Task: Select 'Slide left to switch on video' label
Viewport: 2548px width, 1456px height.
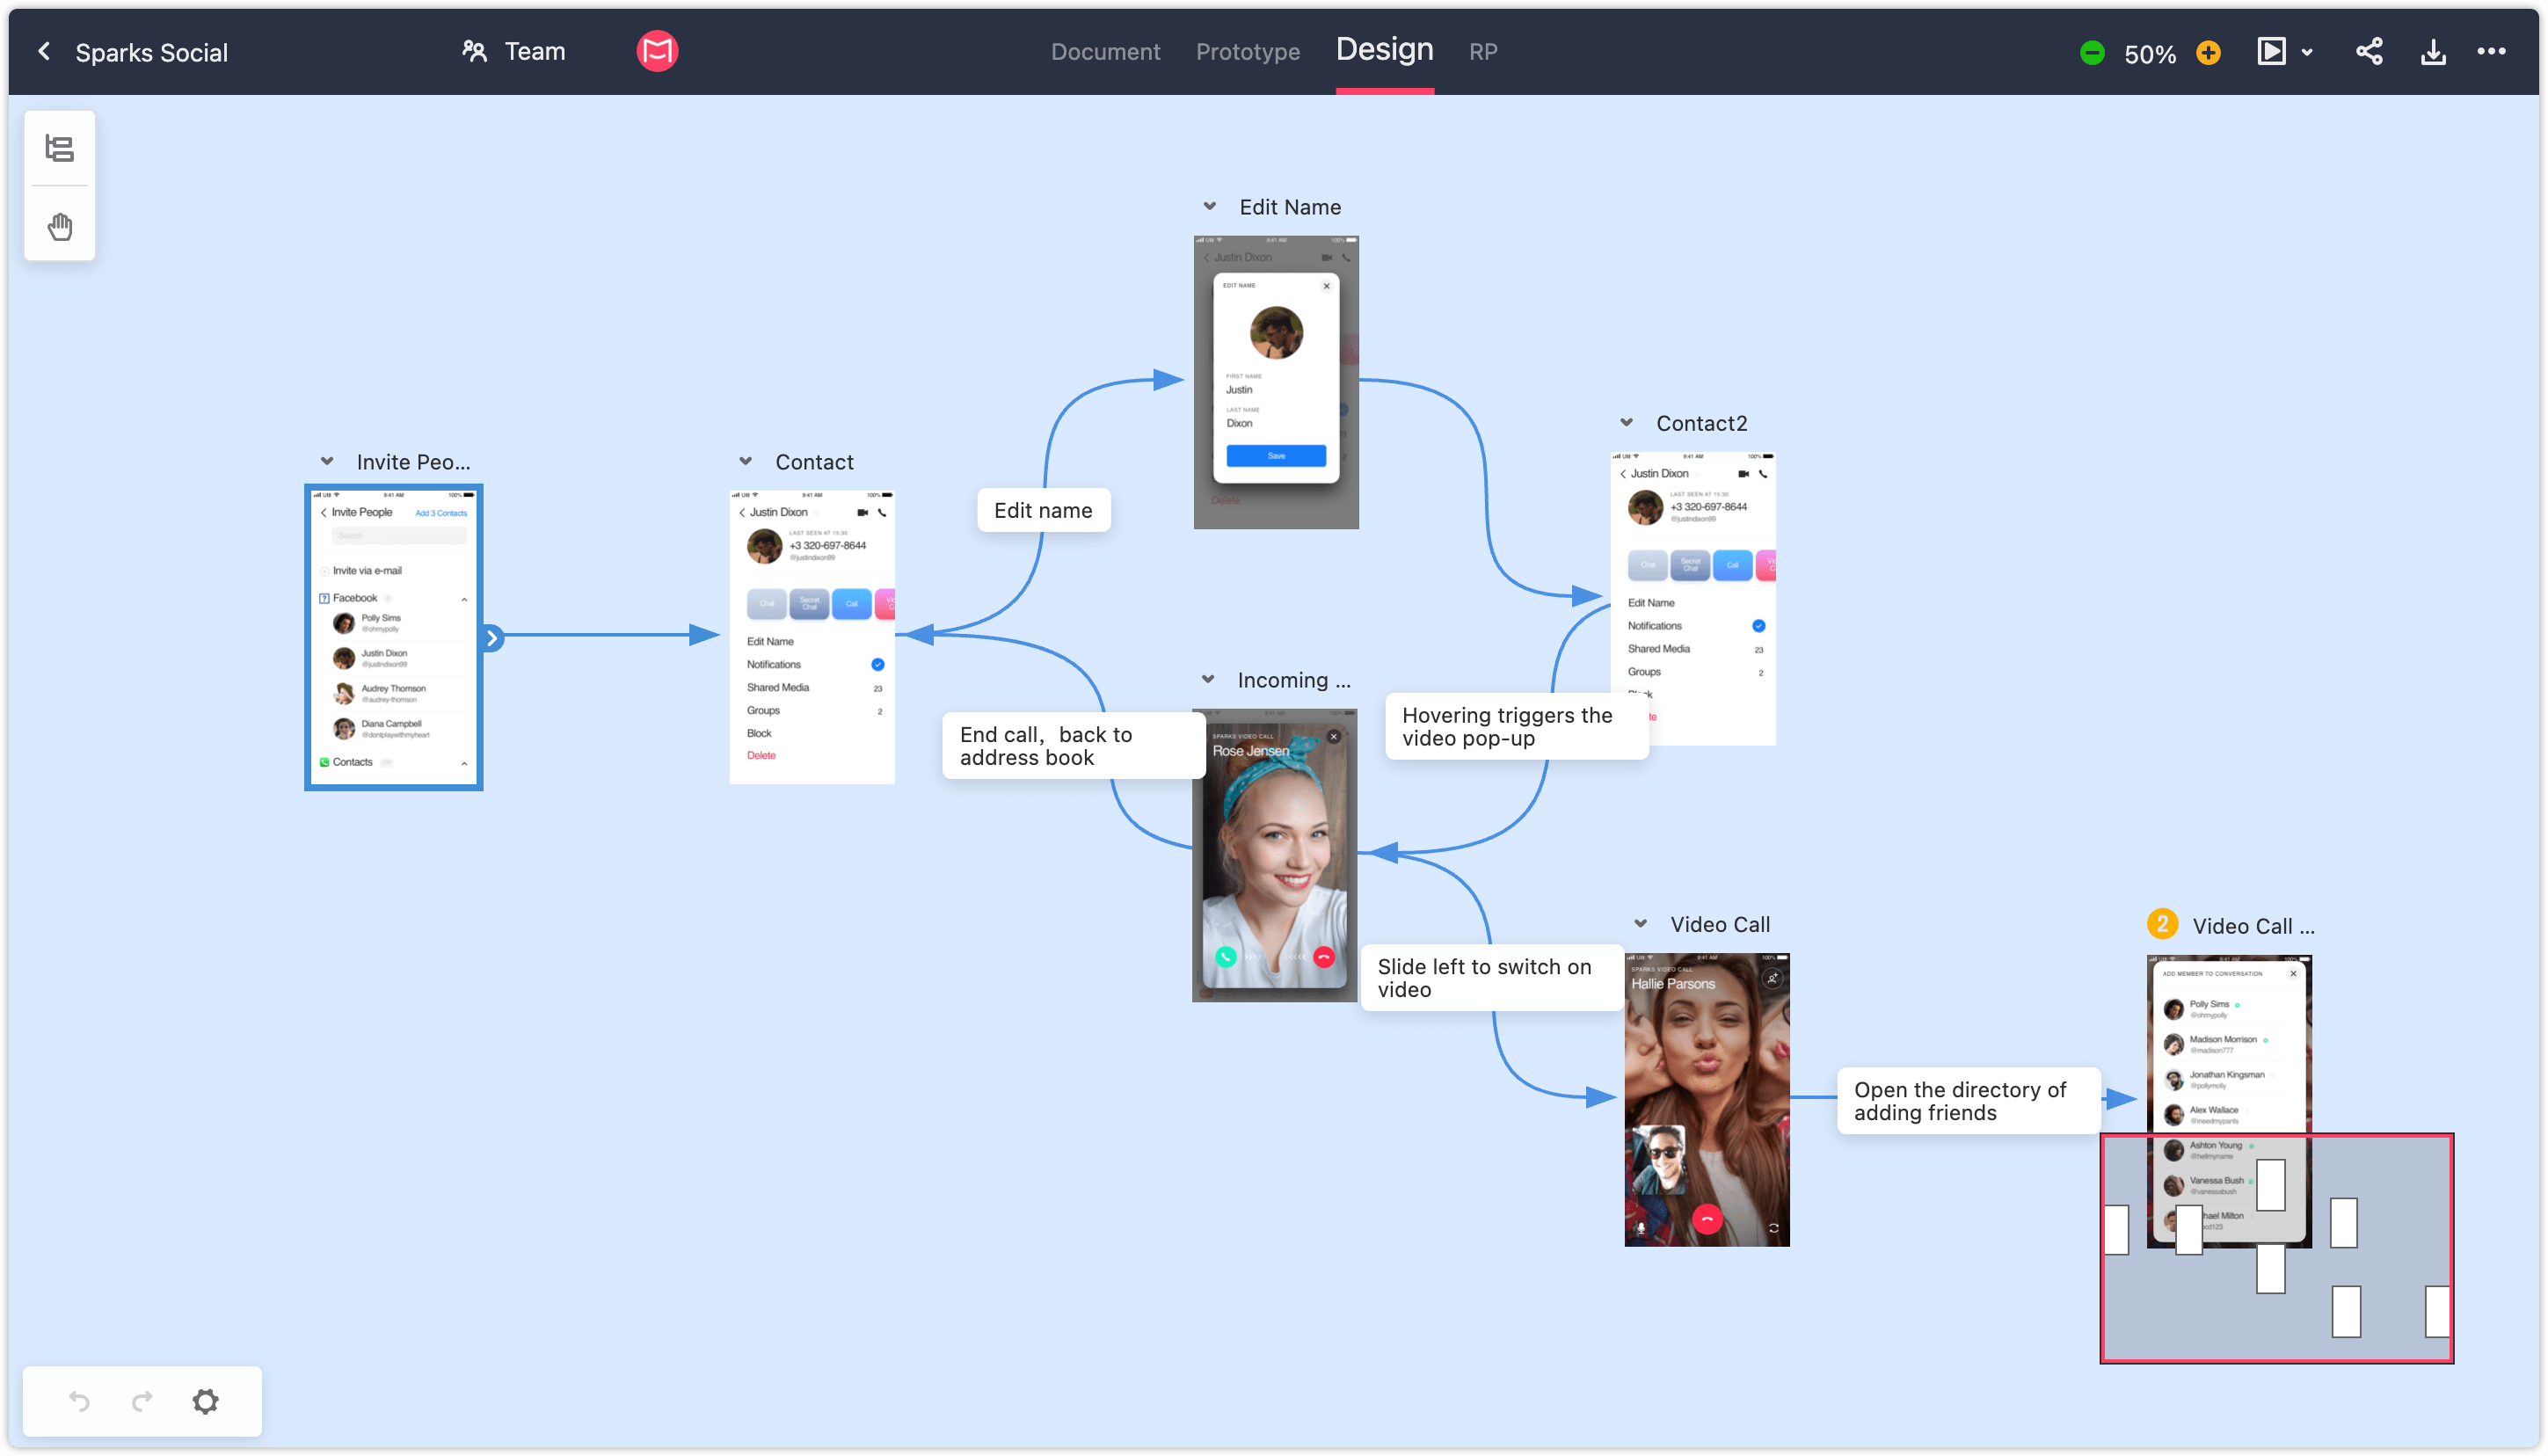Action: (1491, 977)
